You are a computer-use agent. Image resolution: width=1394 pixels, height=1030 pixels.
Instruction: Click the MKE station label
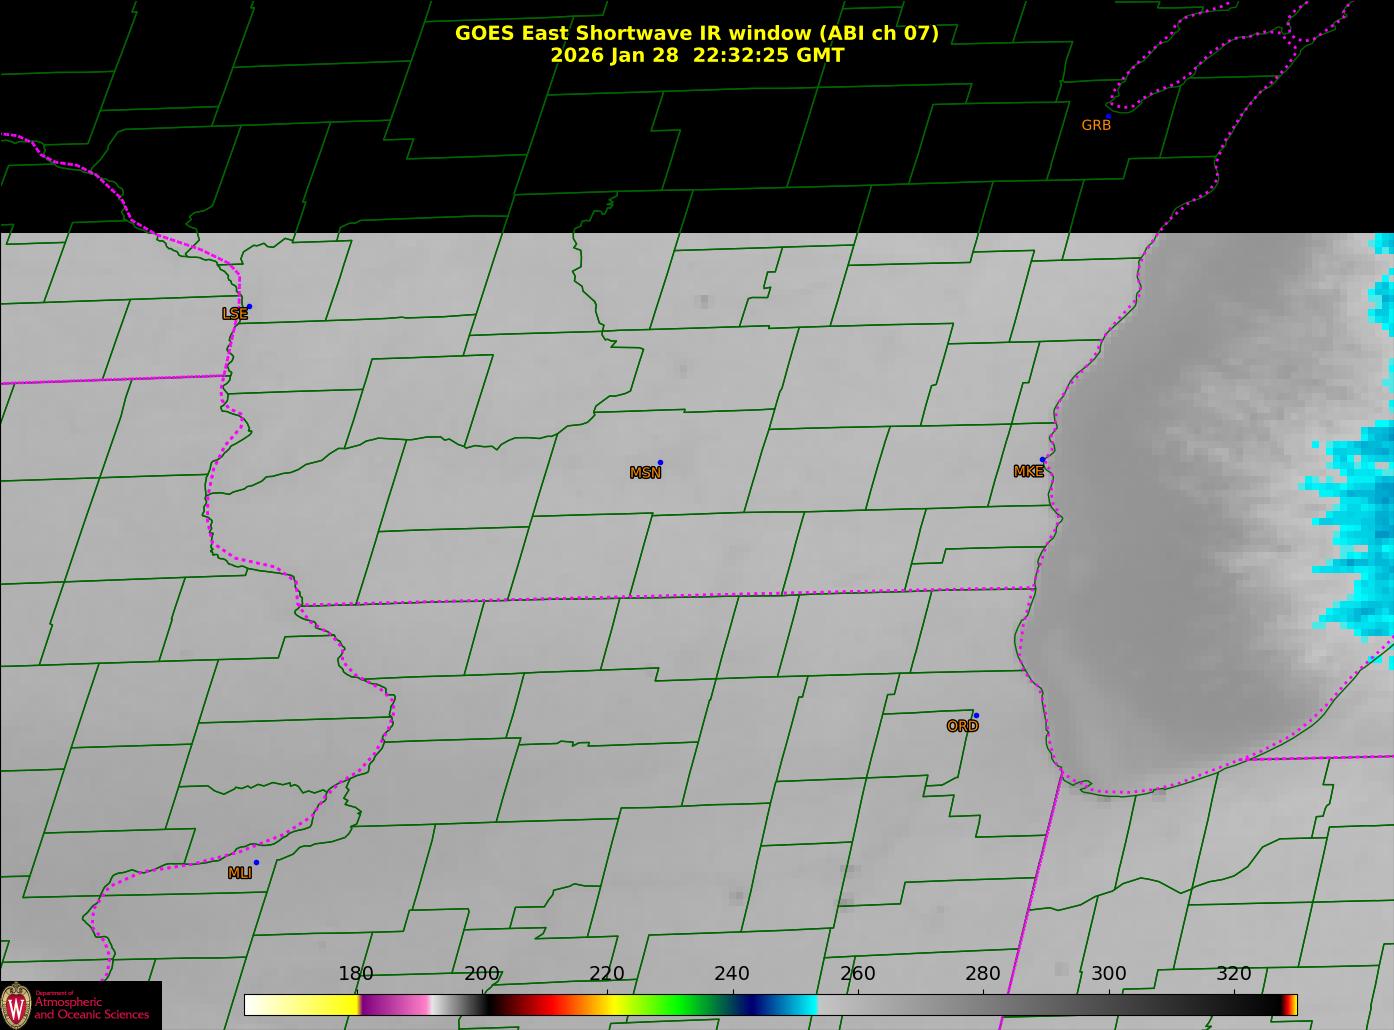point(1028,472)
